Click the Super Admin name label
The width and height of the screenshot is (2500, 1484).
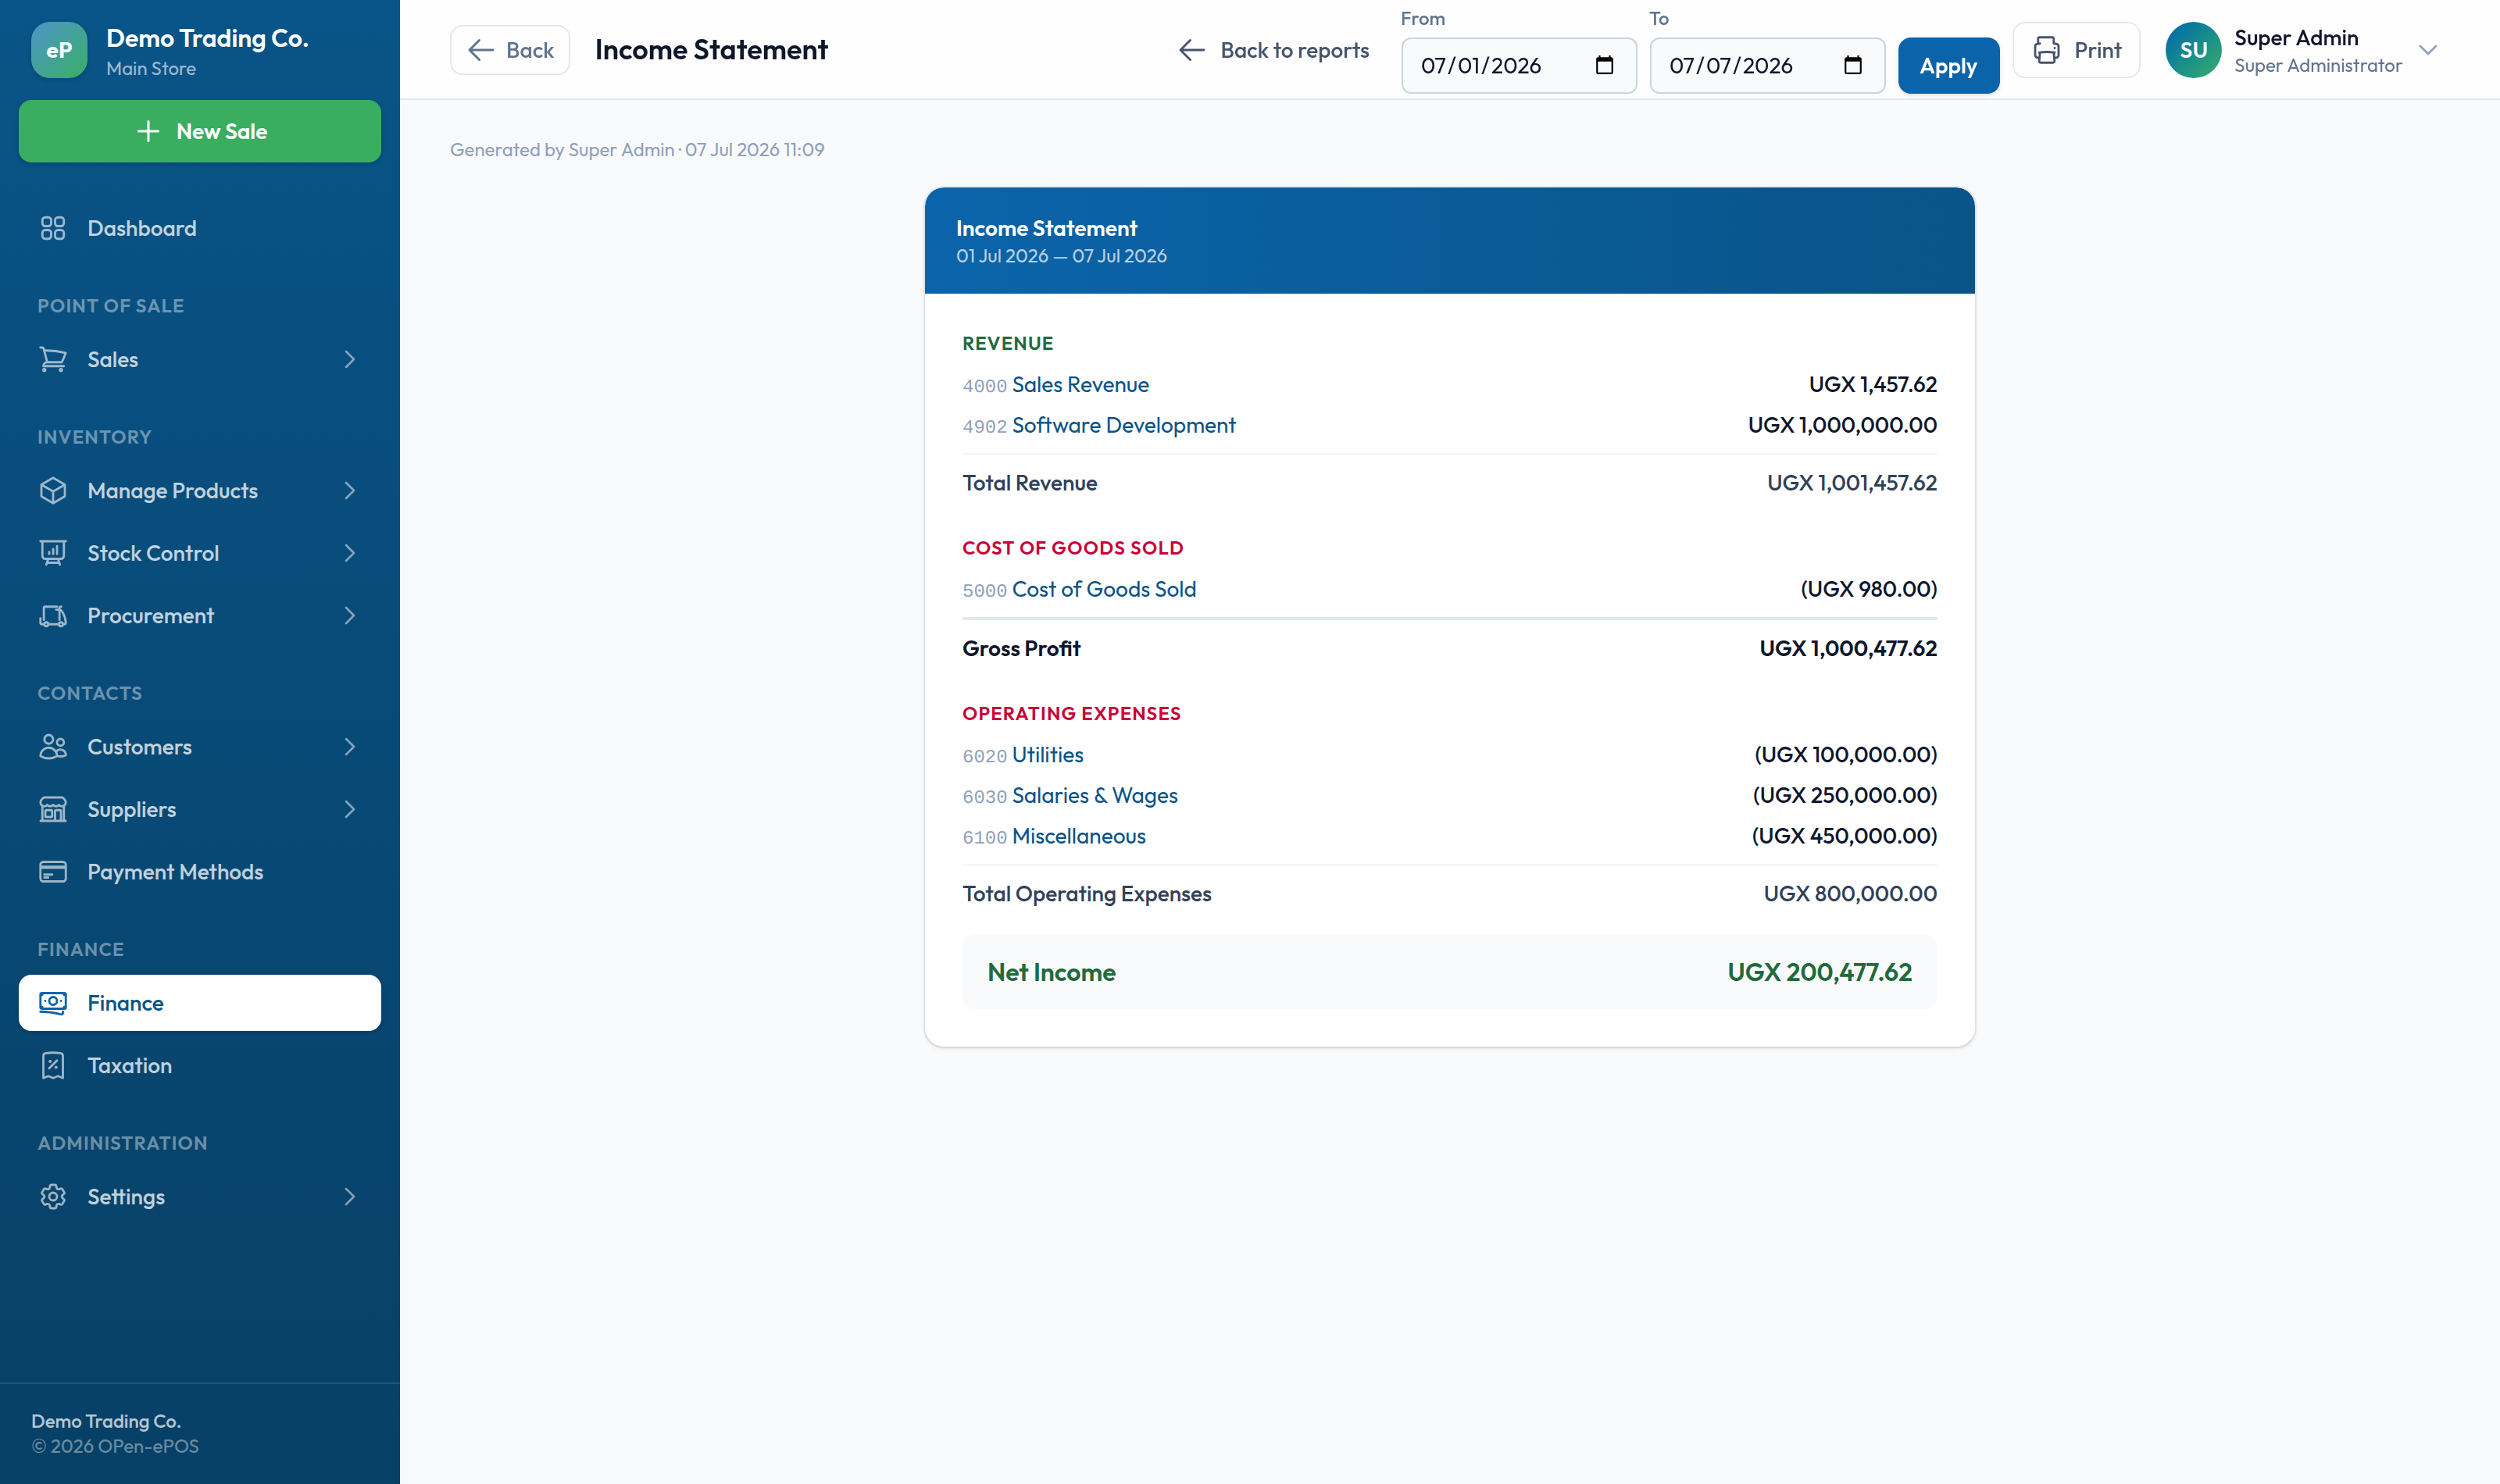pyautogui.click(x=2296, y=38)
